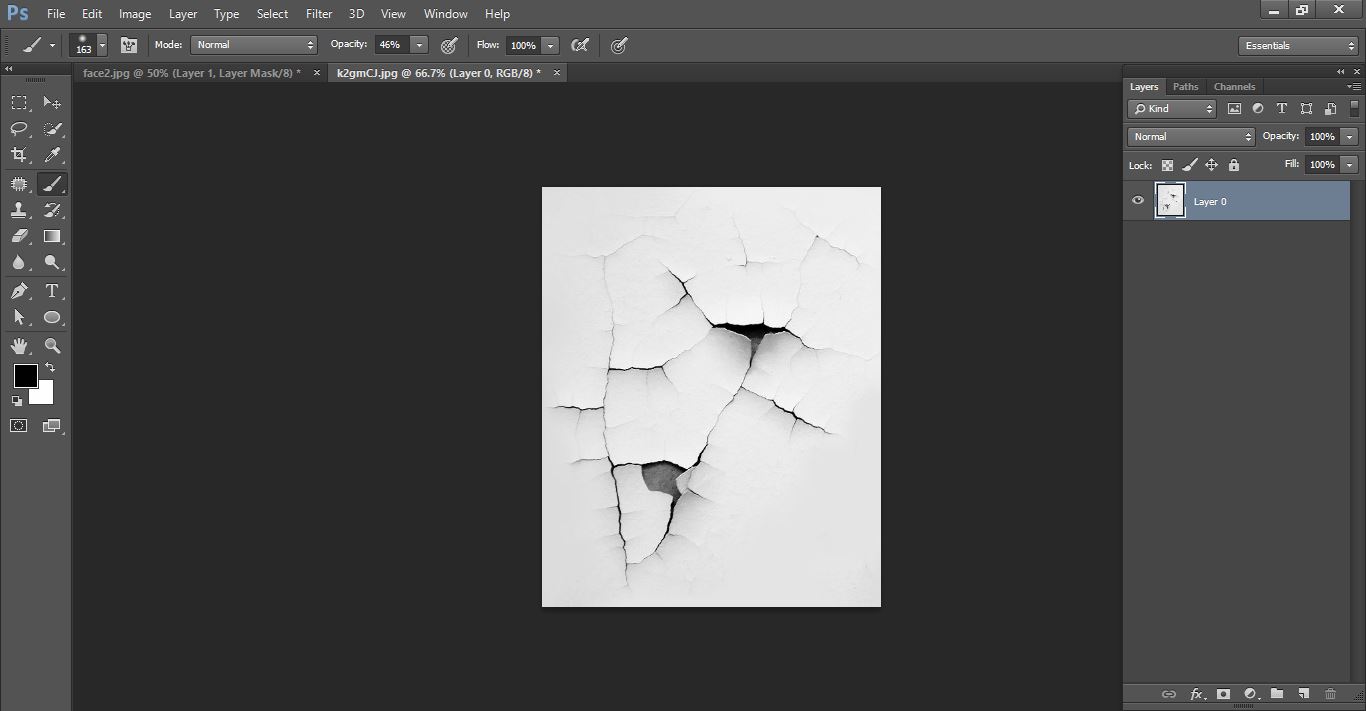Screen dimensions: 1366x711
Task: Click the black foreground color swatch
Action: pos(25,376)
